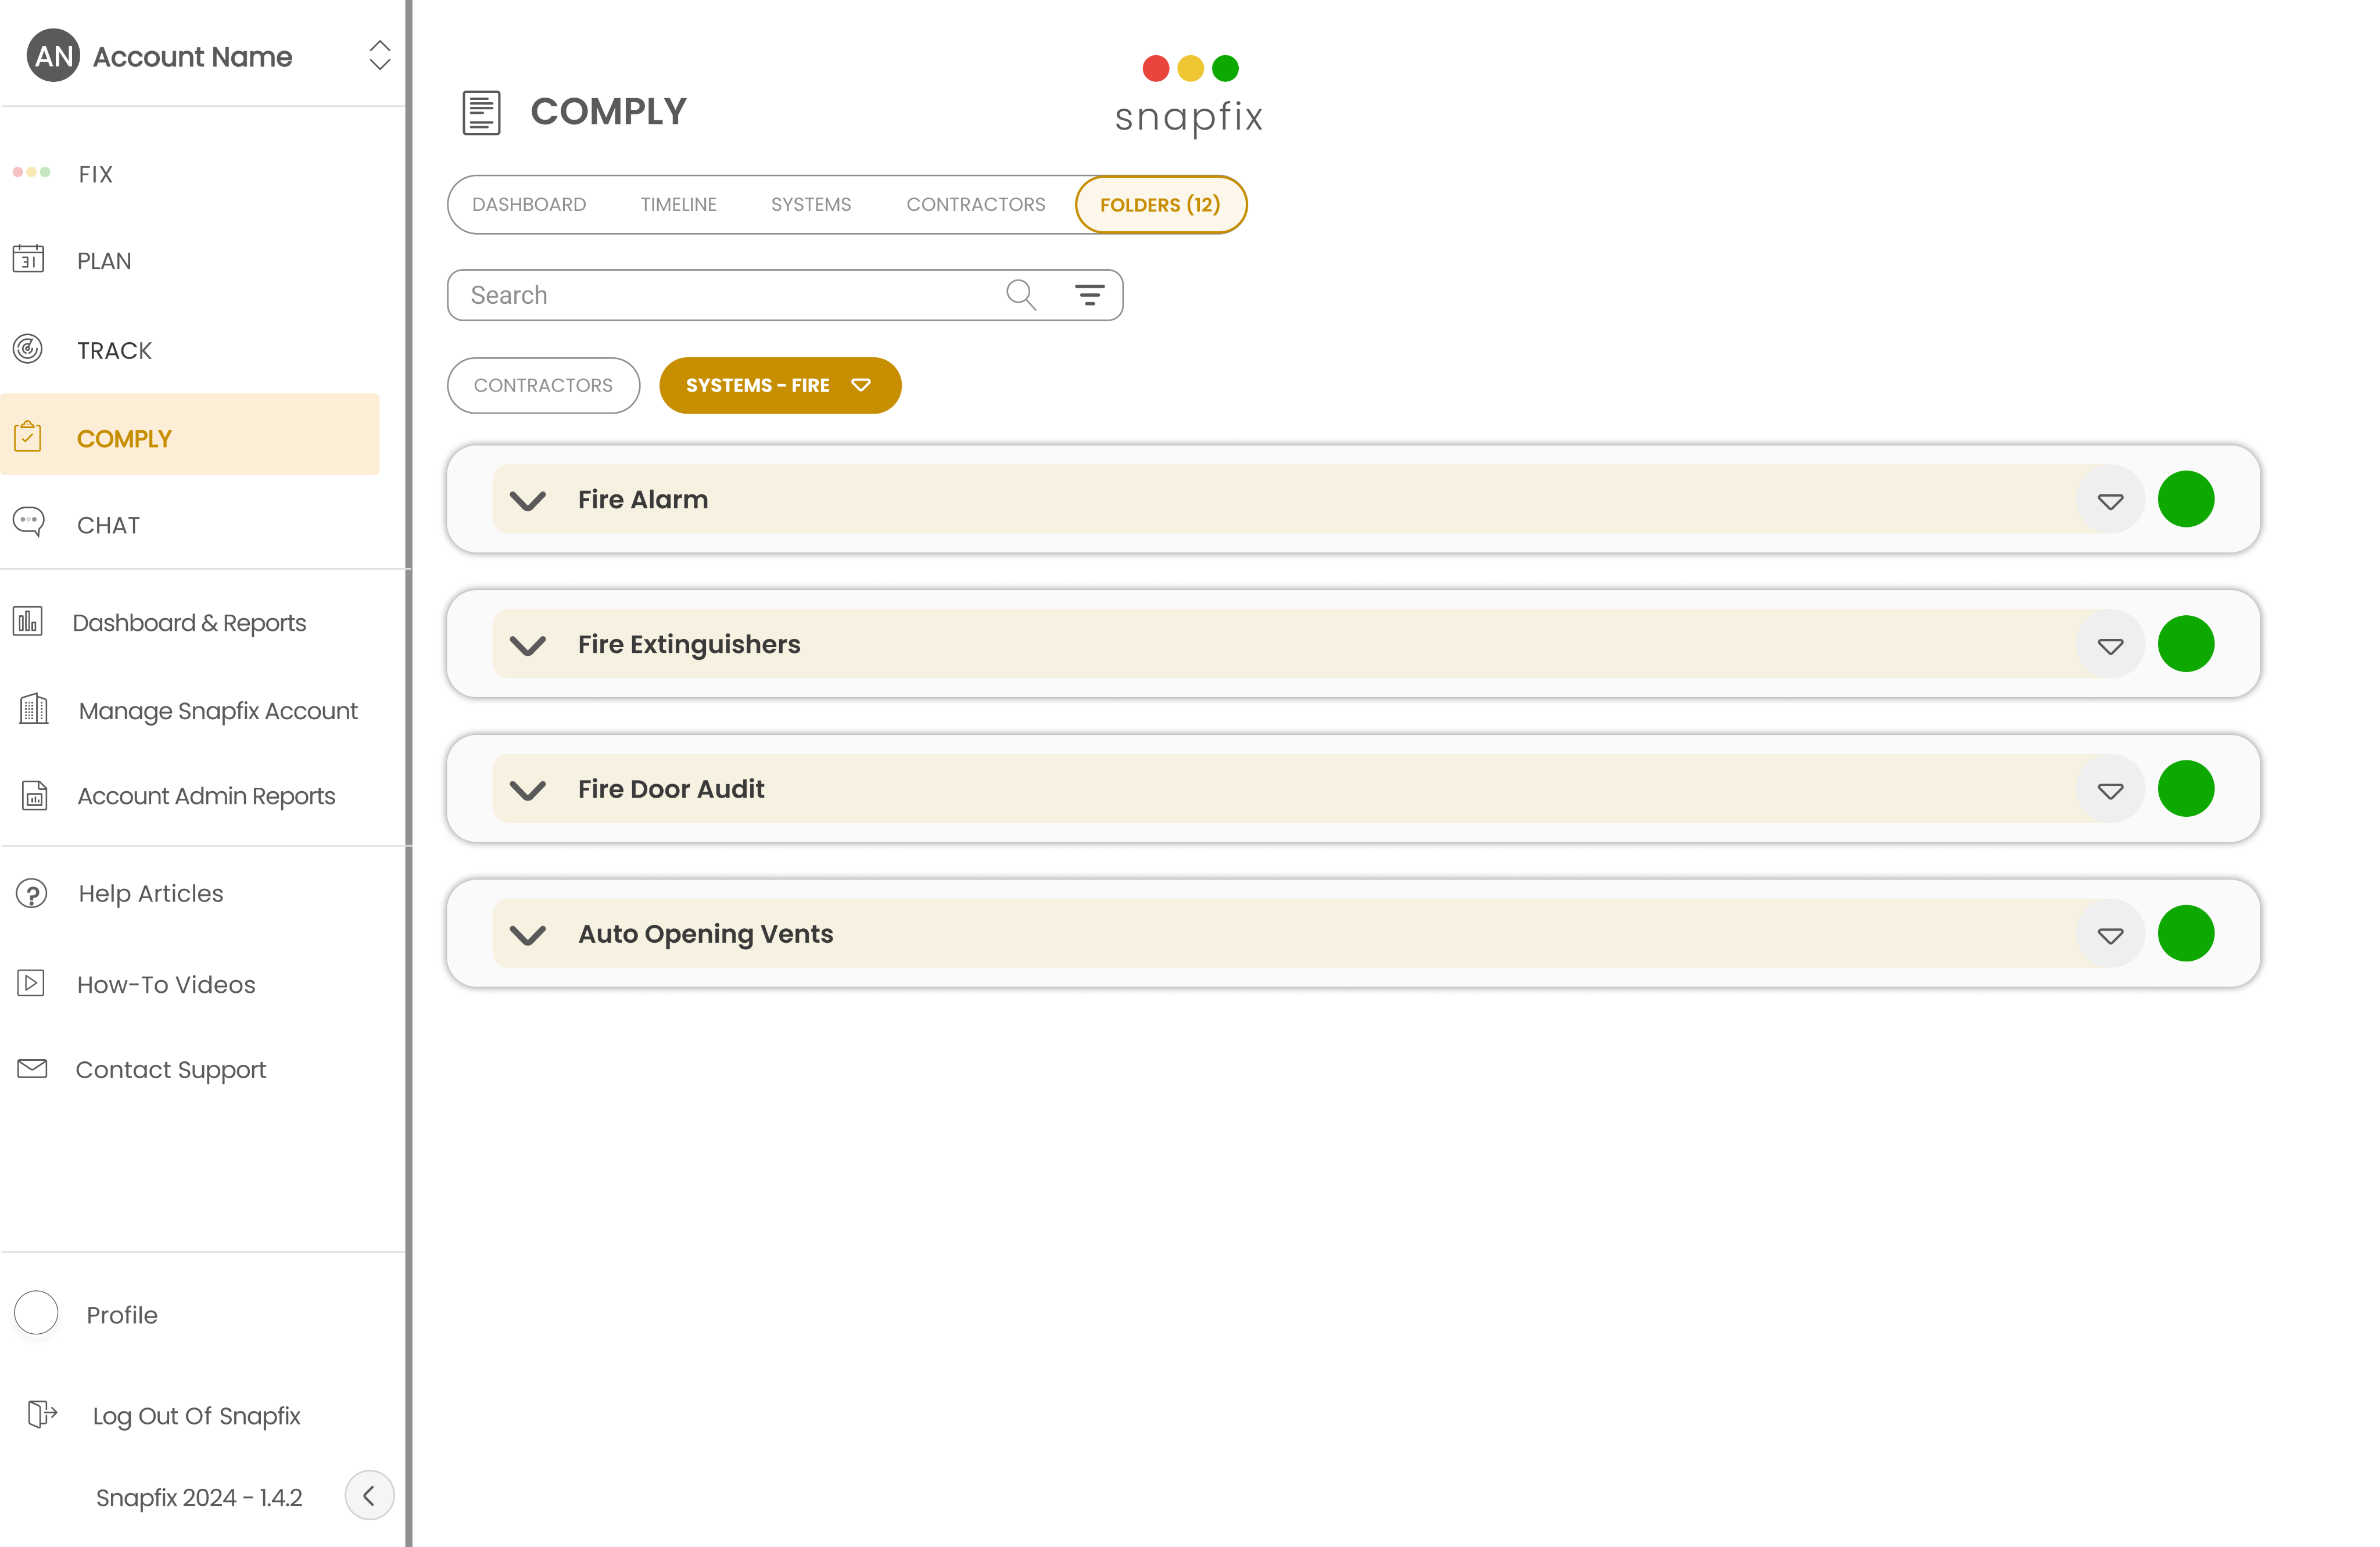2380x1547 pixels.
Task: Switch to the SYSTEMS tab
Action: coord(810,205)
